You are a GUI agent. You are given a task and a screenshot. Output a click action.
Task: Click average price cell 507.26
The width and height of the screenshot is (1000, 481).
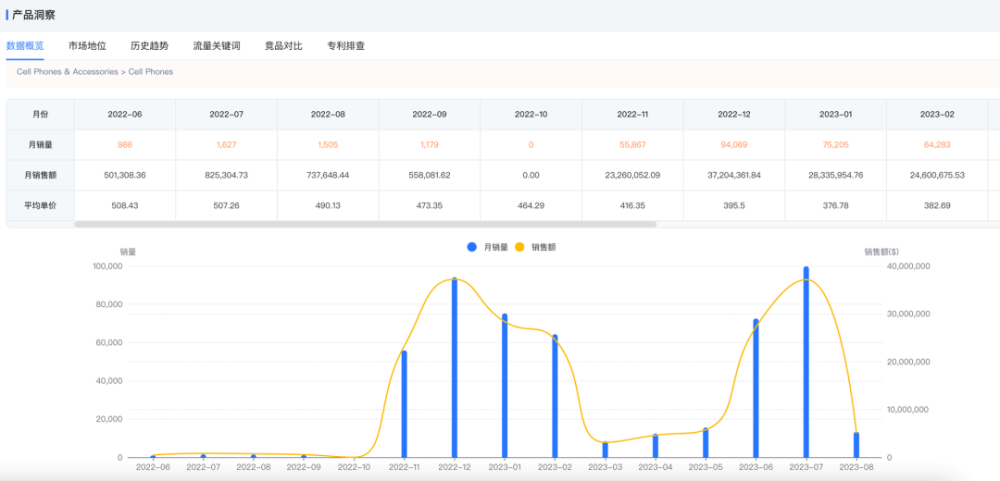(226, 205)
